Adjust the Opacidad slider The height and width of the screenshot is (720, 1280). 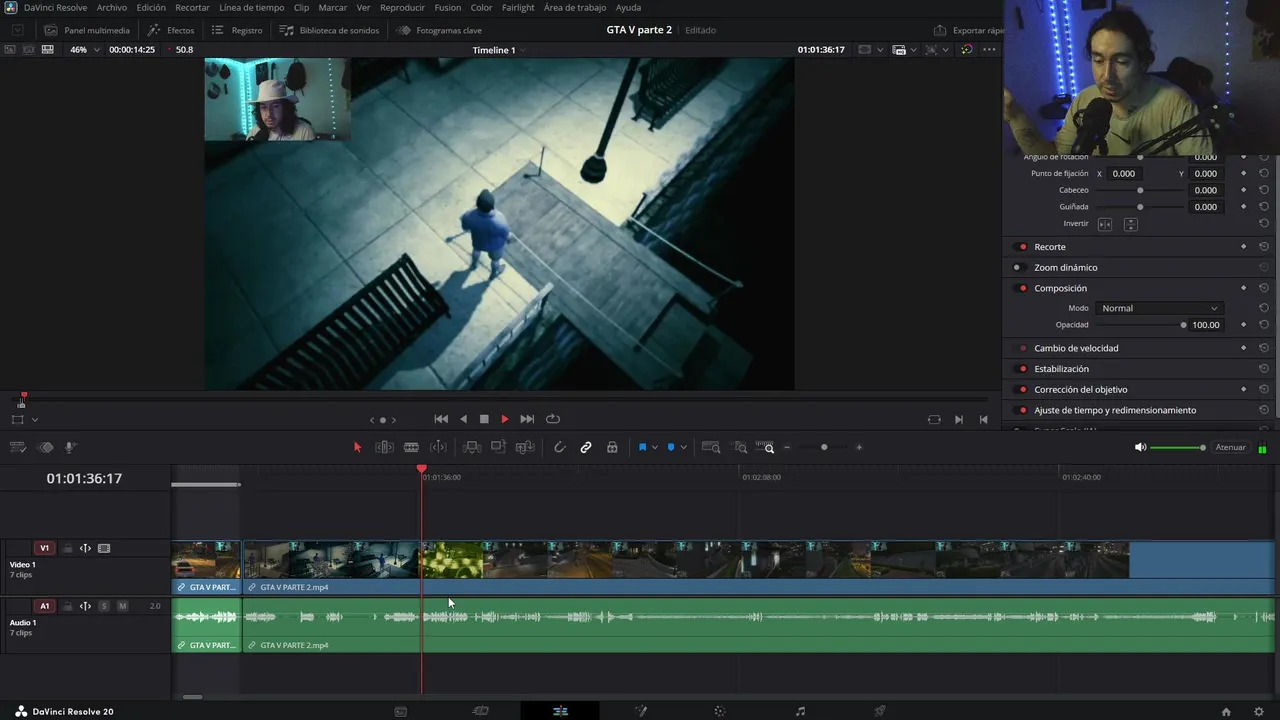click(x=1140, y=325)
